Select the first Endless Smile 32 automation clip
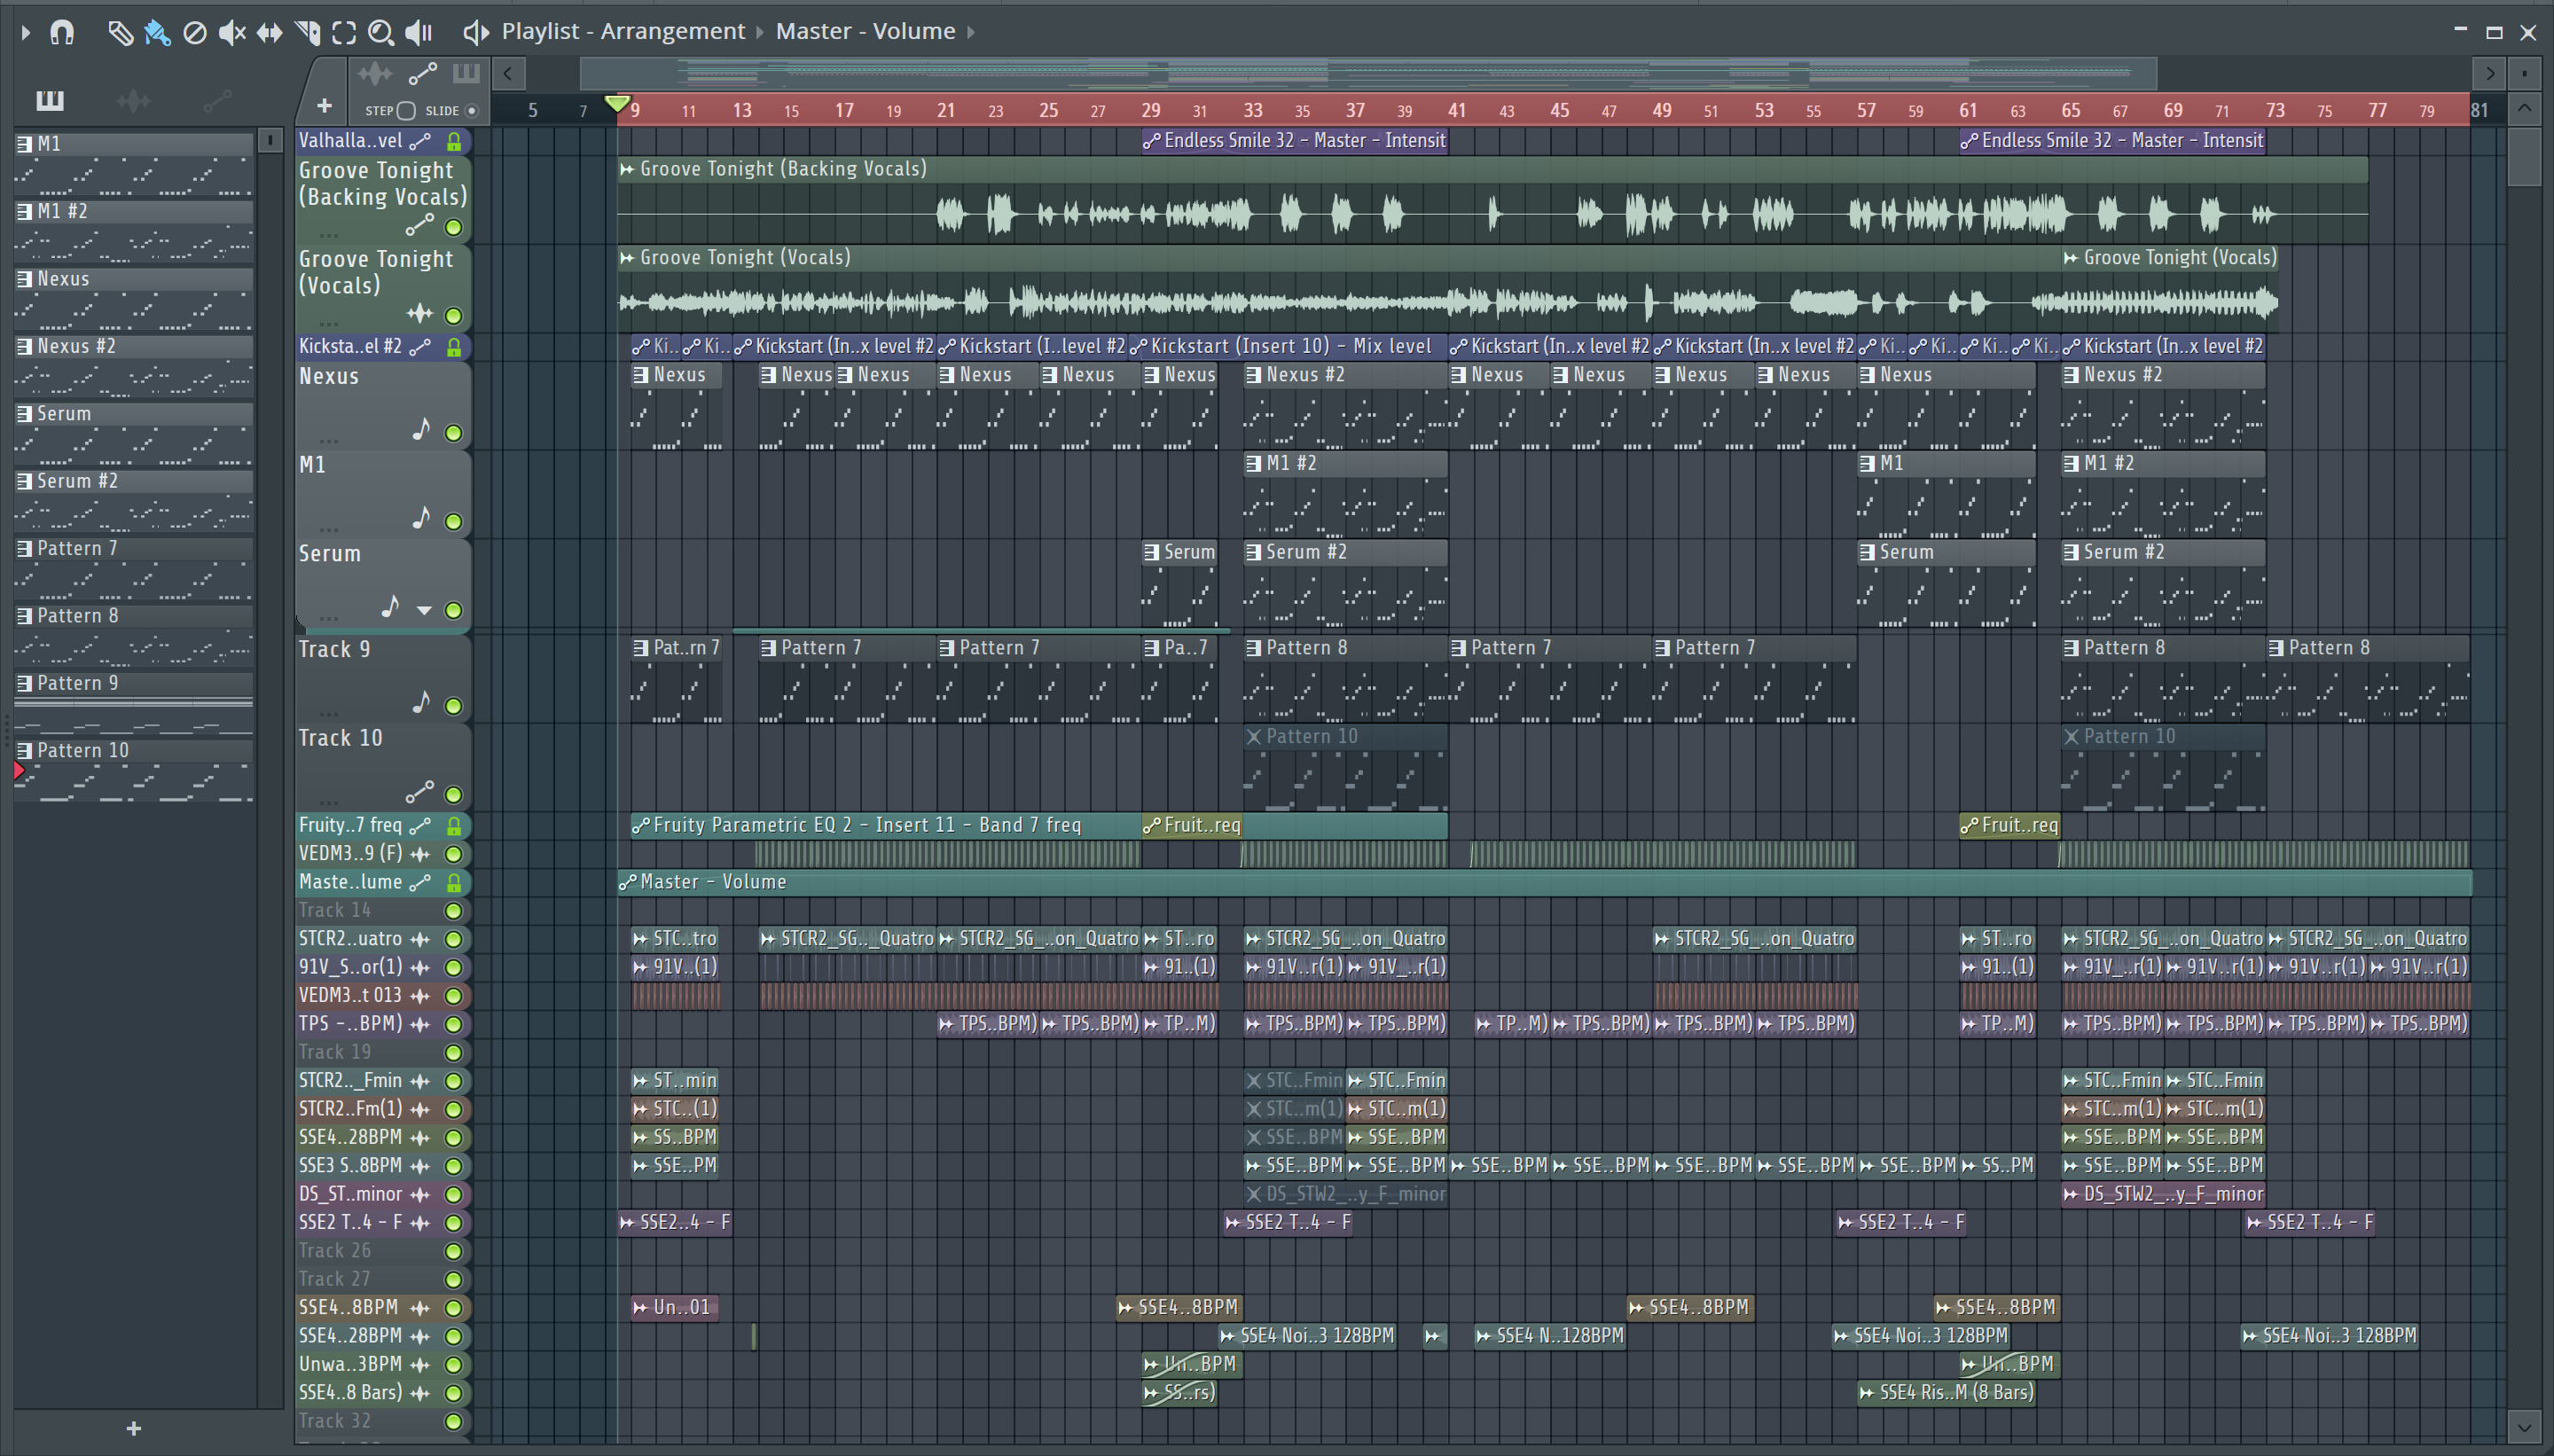 (x=1295, y=141)
